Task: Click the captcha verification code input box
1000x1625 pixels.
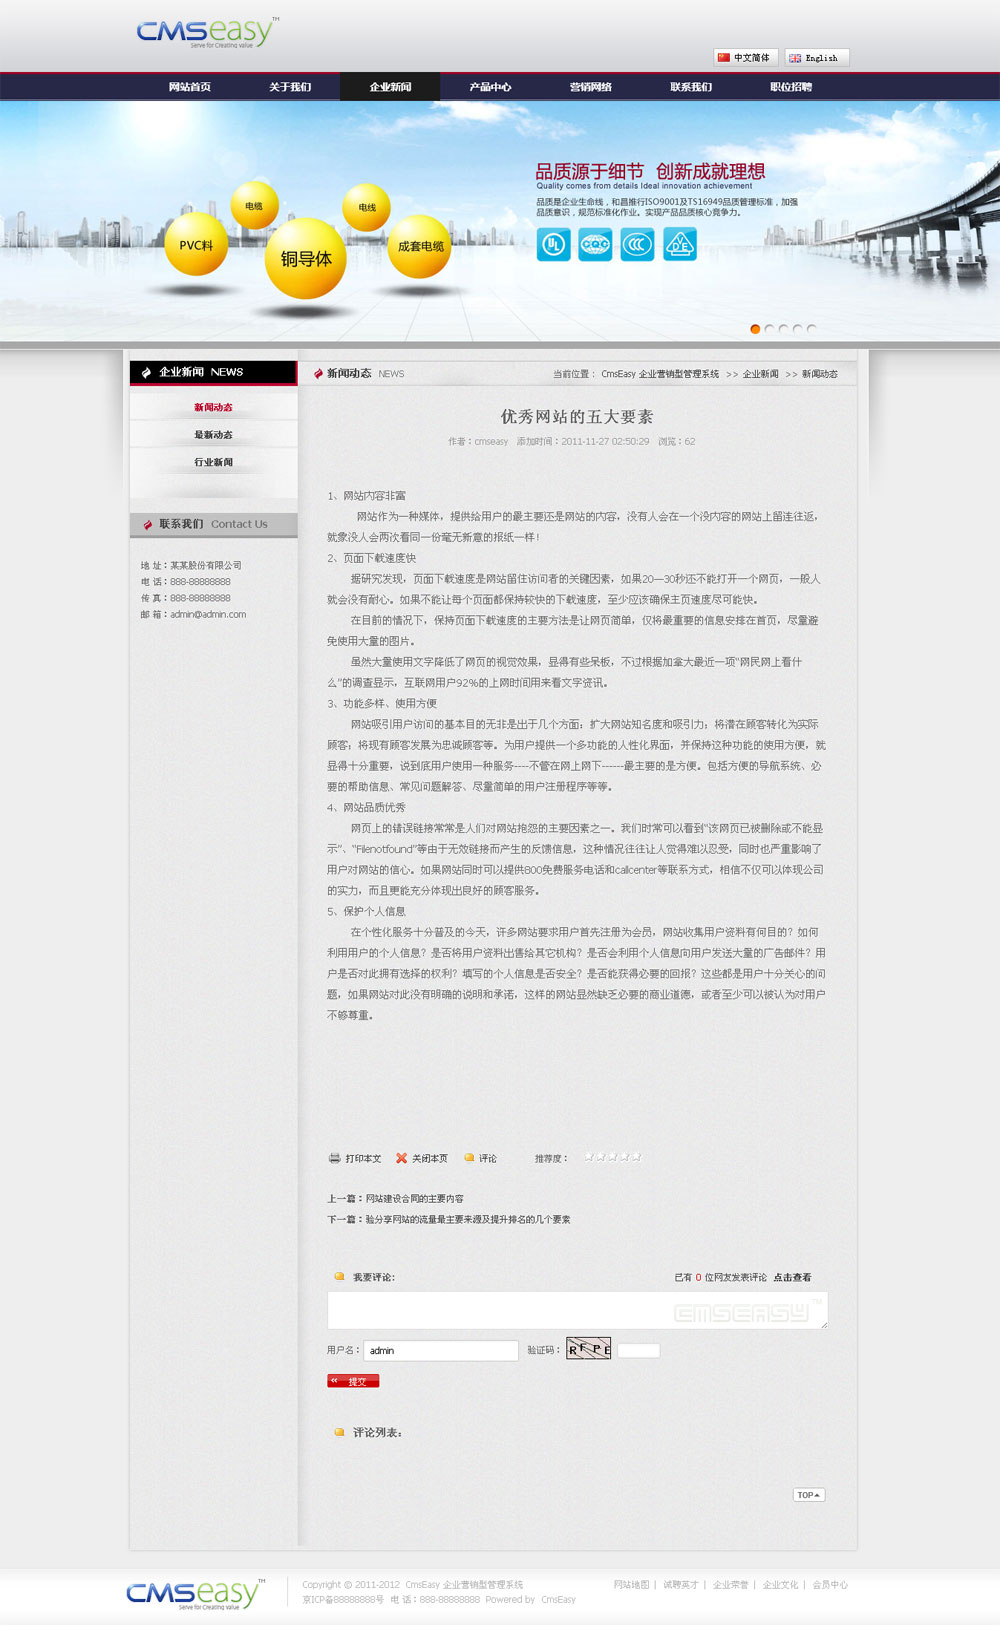Action: pos(638,1350)
